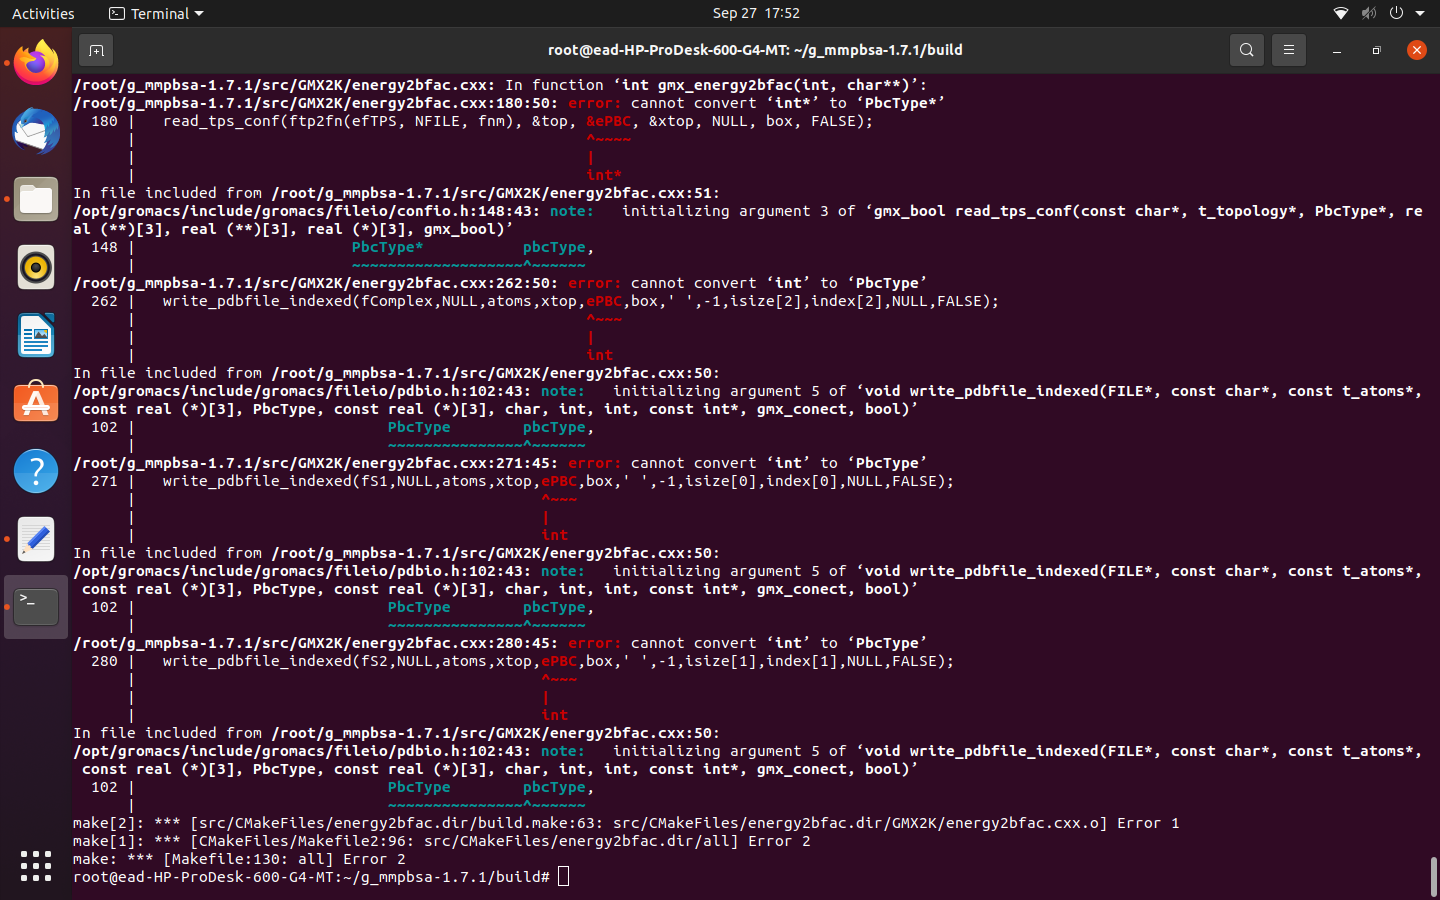Click red 'int*' annotation under line 180
Image resolution: width=1440 pixels, height=900 pixels.
604,175
